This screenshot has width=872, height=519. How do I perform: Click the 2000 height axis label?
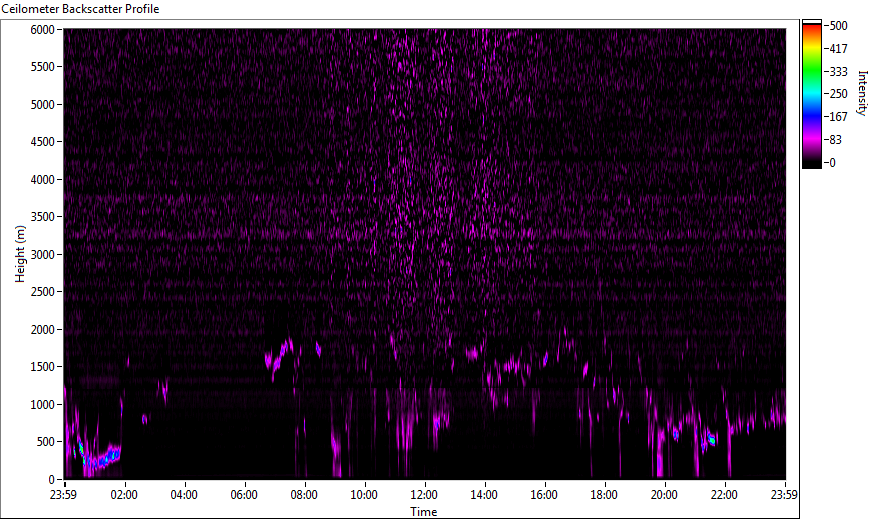click(x=42, y=330)
